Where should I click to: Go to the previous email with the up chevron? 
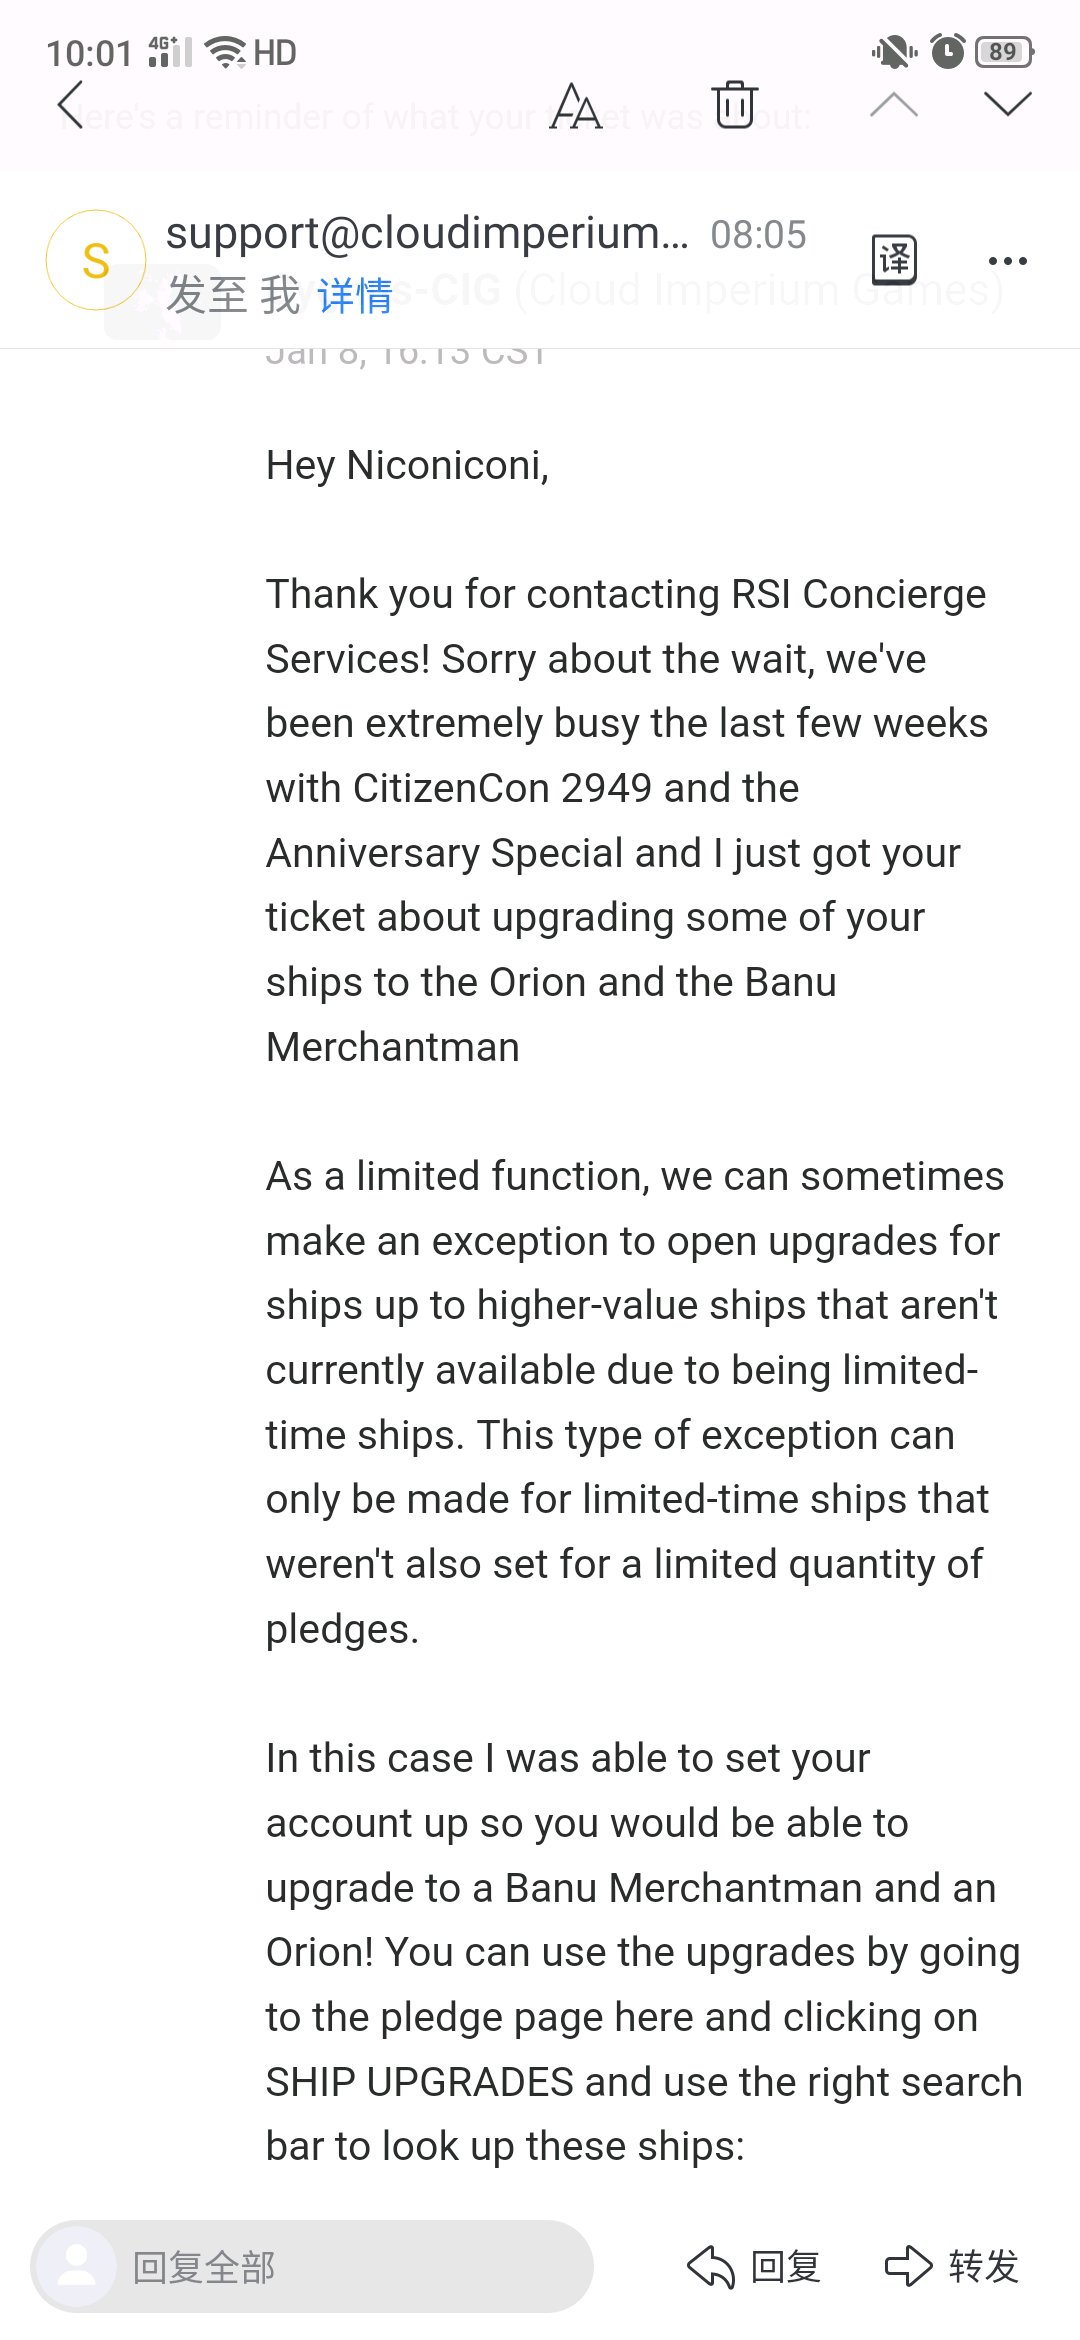pyautogui.click(x=894, y=104)
